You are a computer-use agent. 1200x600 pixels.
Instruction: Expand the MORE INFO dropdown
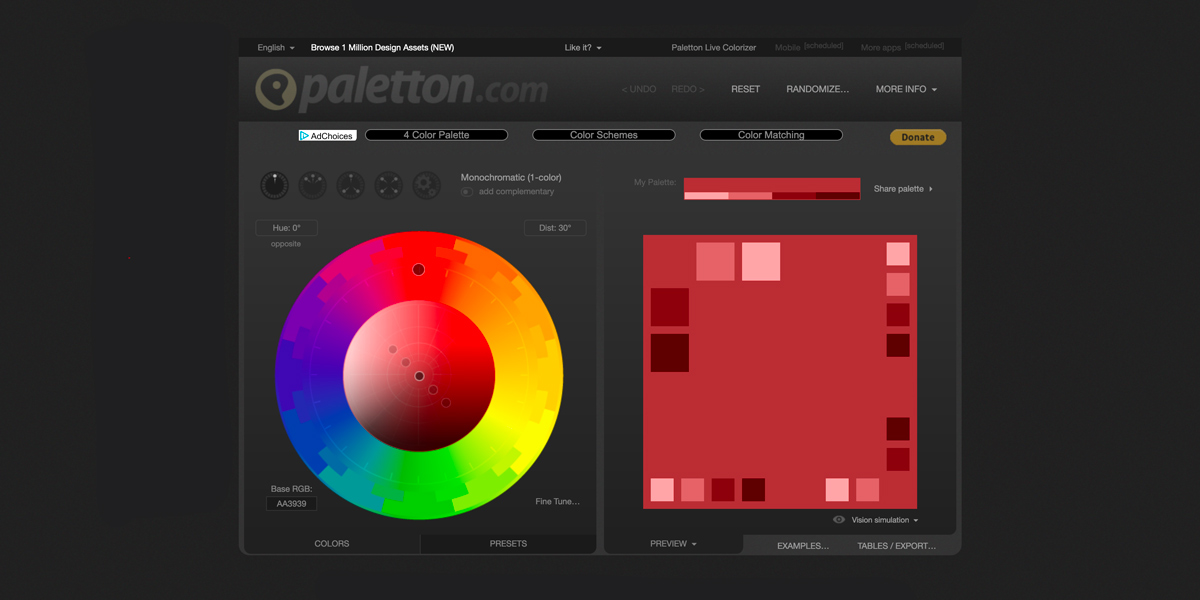(x=905, y=89)
